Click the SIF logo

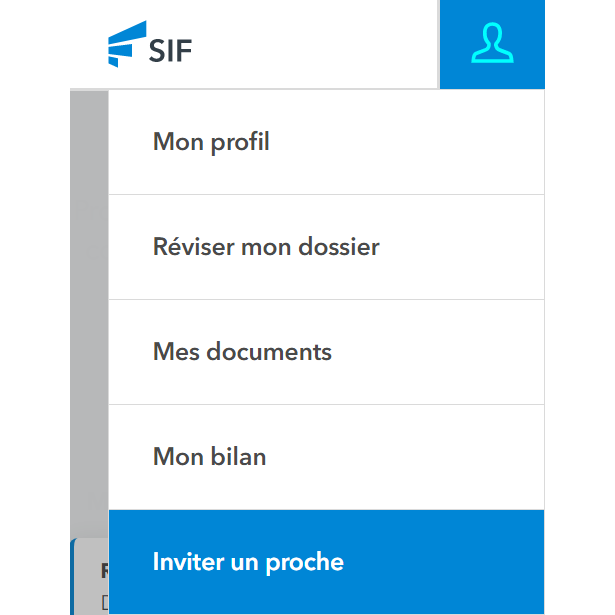(150, 45)
